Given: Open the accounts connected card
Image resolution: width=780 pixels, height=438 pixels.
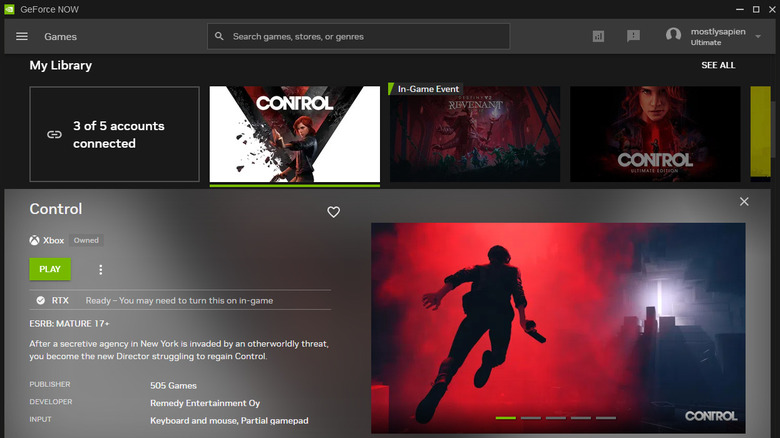Looking at the screenshot, I should click(x=115, y=134).
